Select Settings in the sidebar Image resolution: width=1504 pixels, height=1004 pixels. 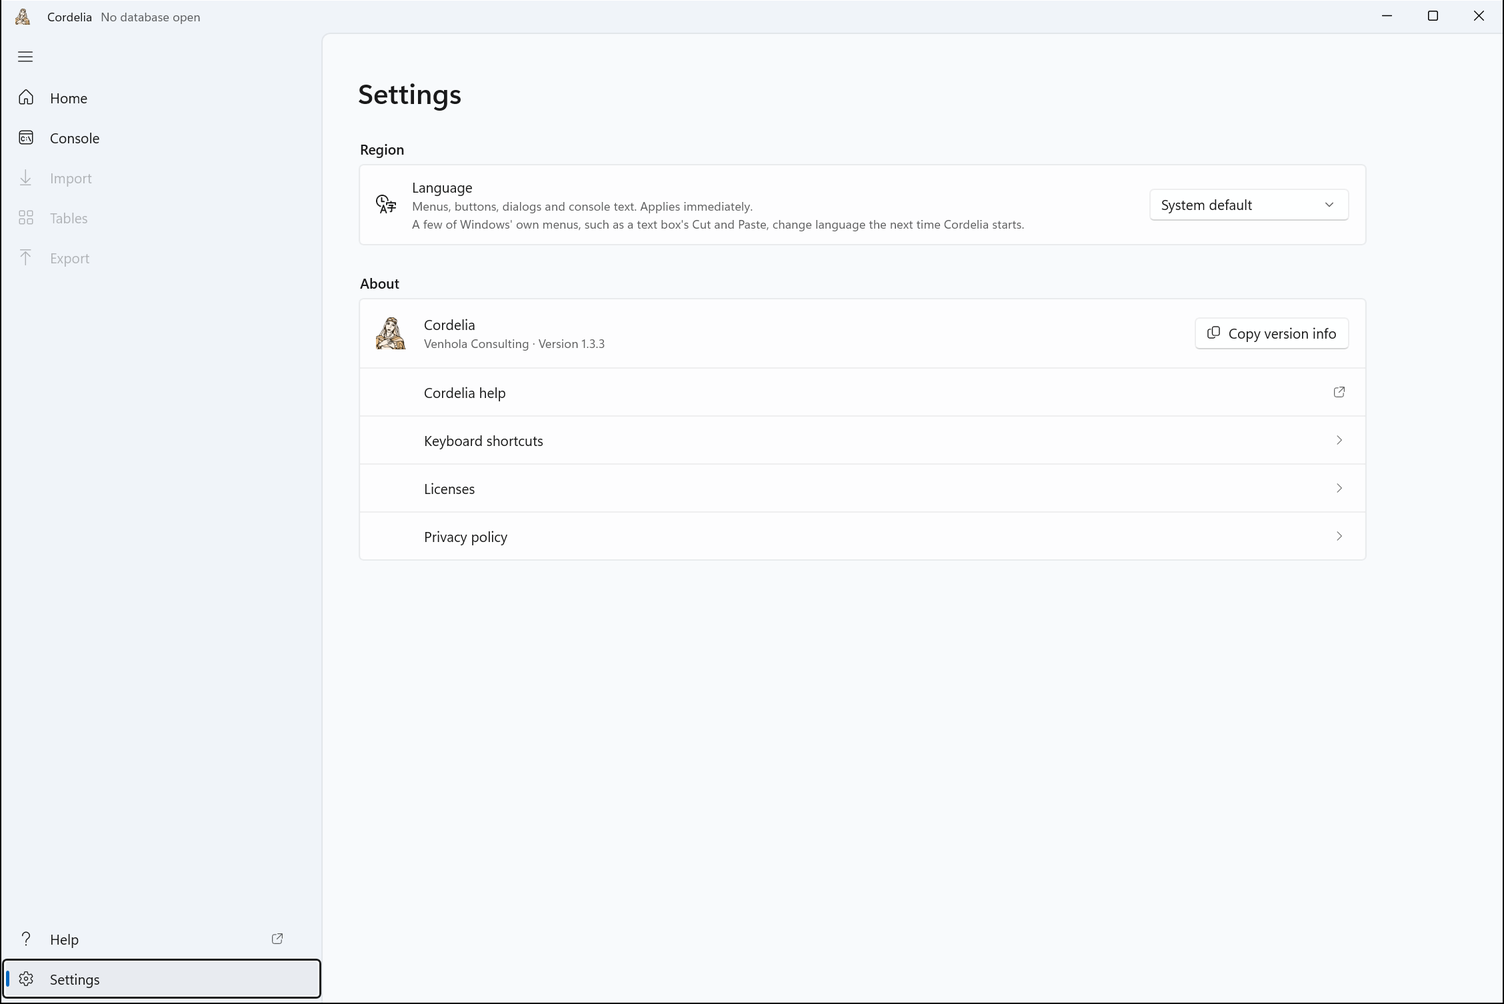point(161,979)
